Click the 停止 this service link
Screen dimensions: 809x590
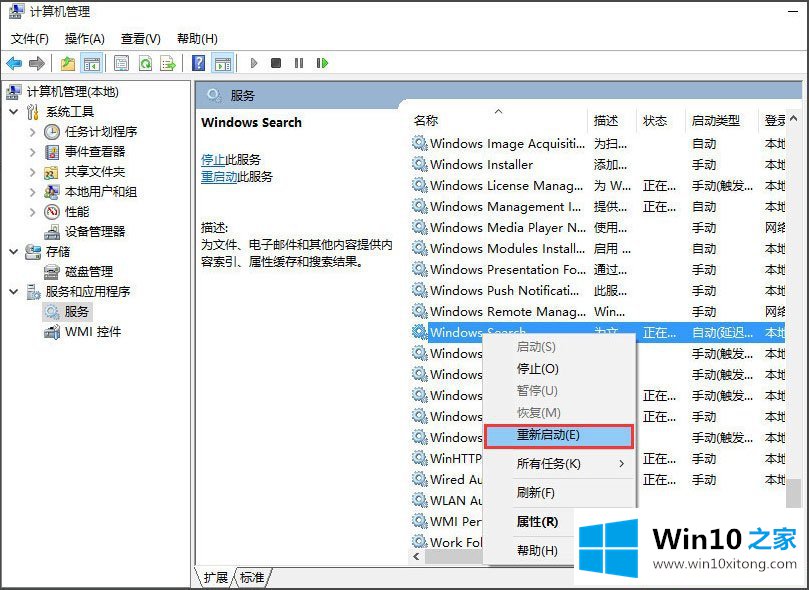[x=213, y=159]
